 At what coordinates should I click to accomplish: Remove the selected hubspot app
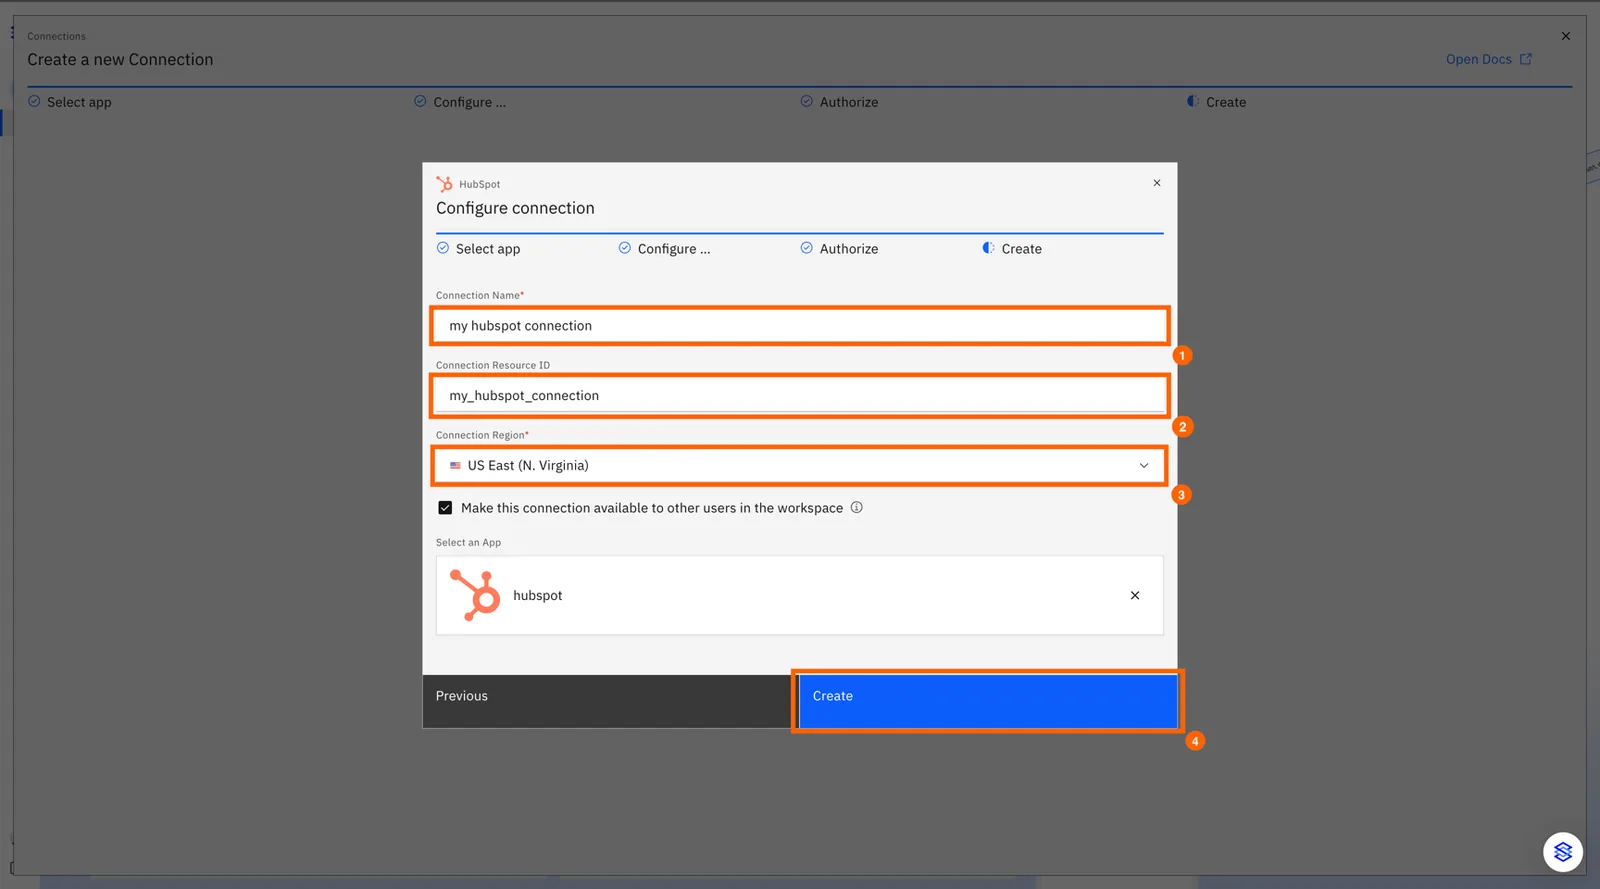(1135, 595)
